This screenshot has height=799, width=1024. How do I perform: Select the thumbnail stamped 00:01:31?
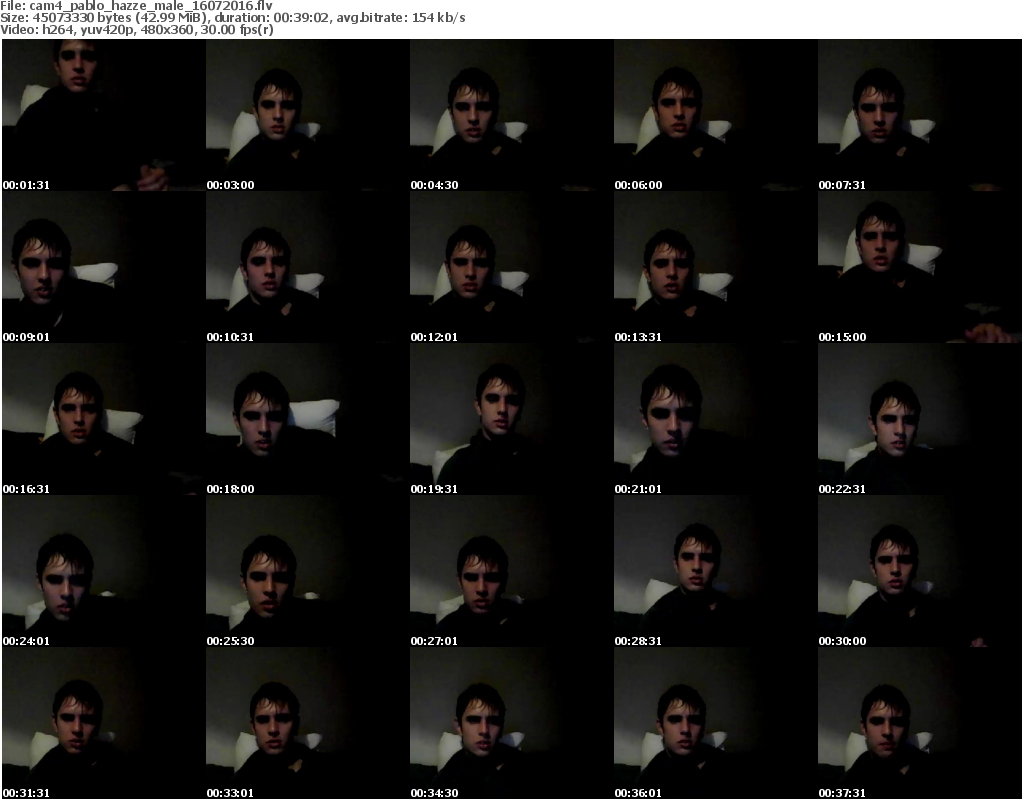click(x=104, y=115)
